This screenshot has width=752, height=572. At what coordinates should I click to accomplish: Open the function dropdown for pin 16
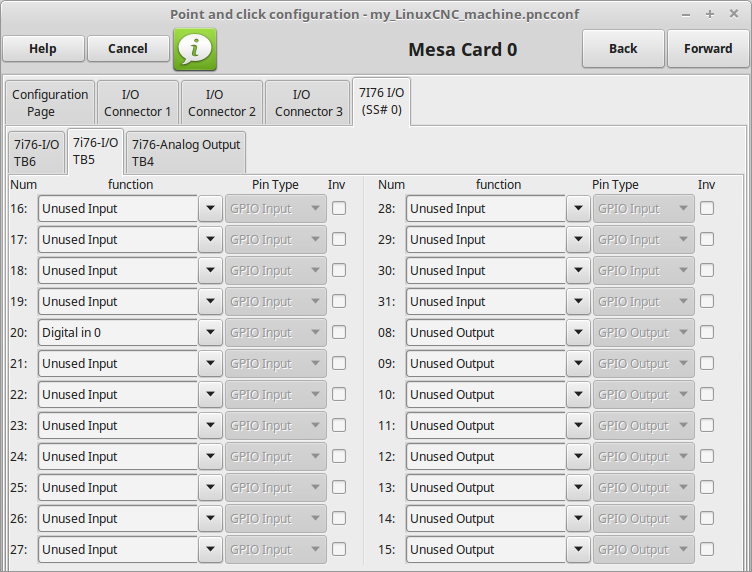click(x=210, y=209)
